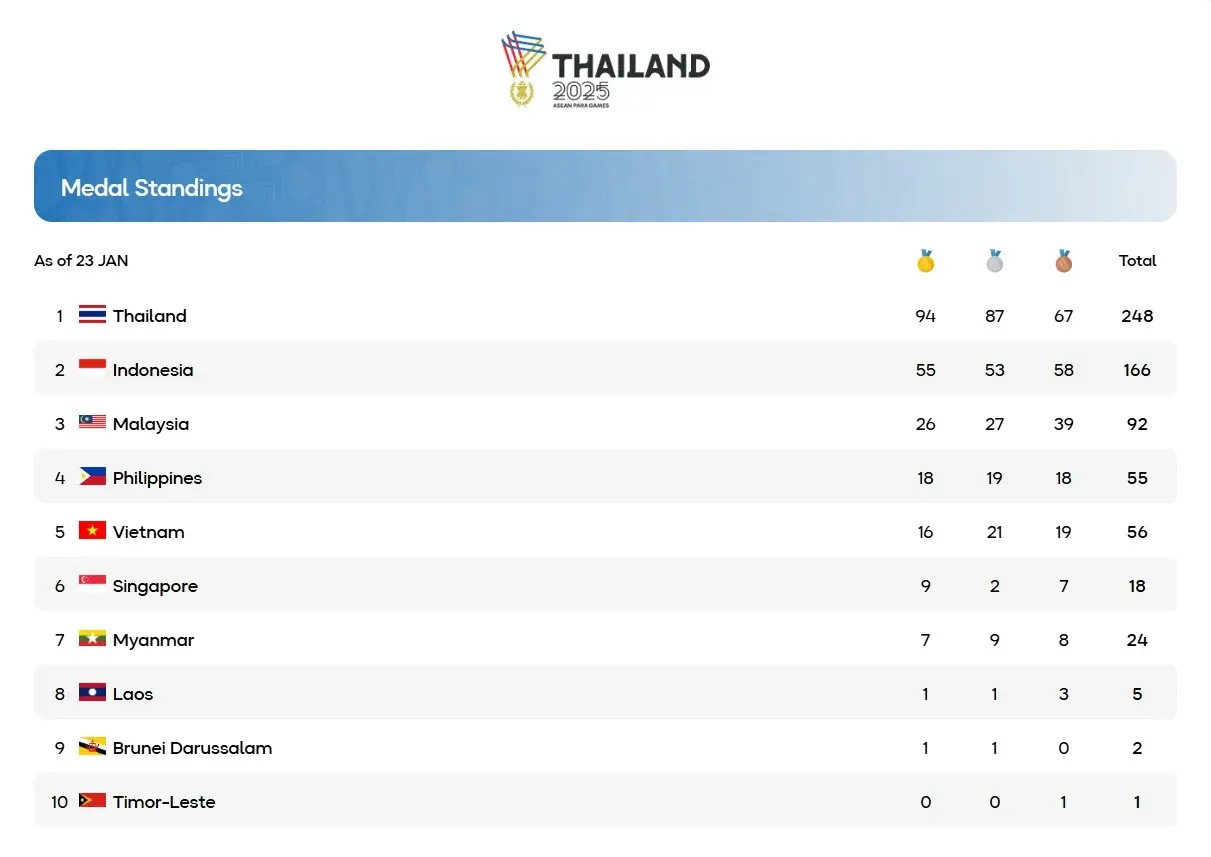Click the silver medal column icon
Image resolution: width=1211 pixels, height=857 pixels.
[994, 261]
